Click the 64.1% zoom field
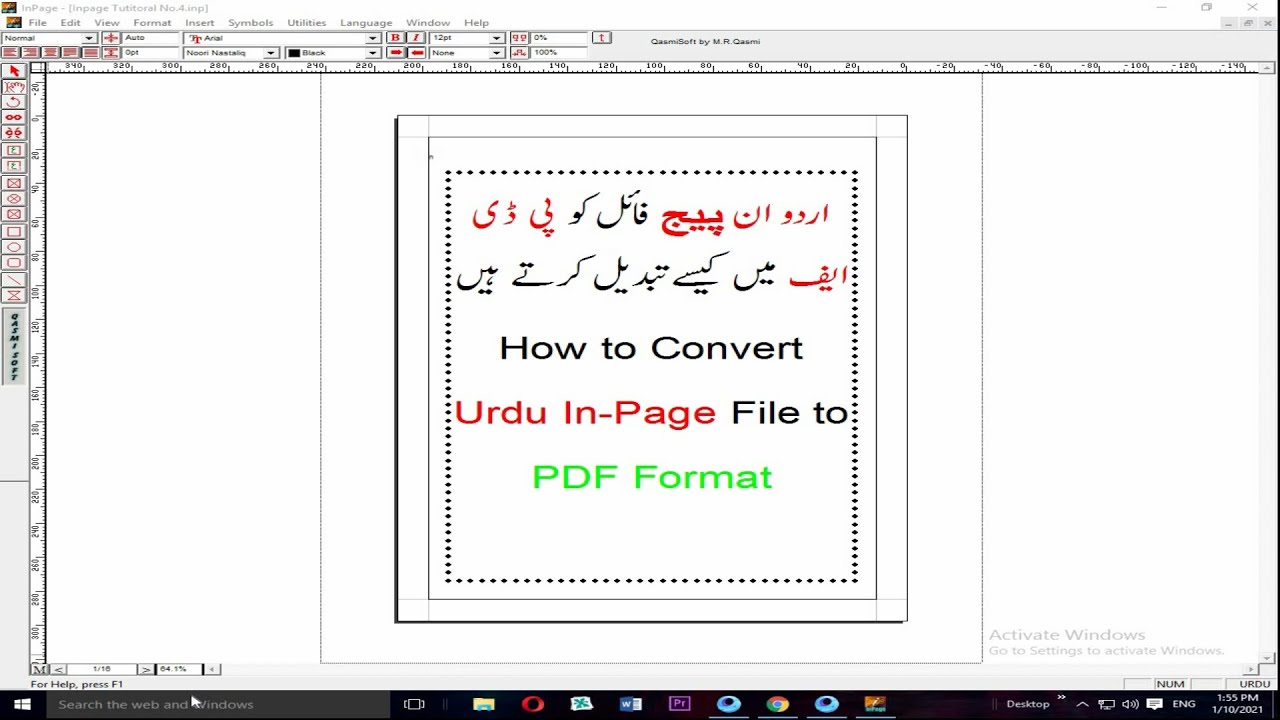Image resolution: width=1280 pixels, height=720 pixels. coord(178,669)
